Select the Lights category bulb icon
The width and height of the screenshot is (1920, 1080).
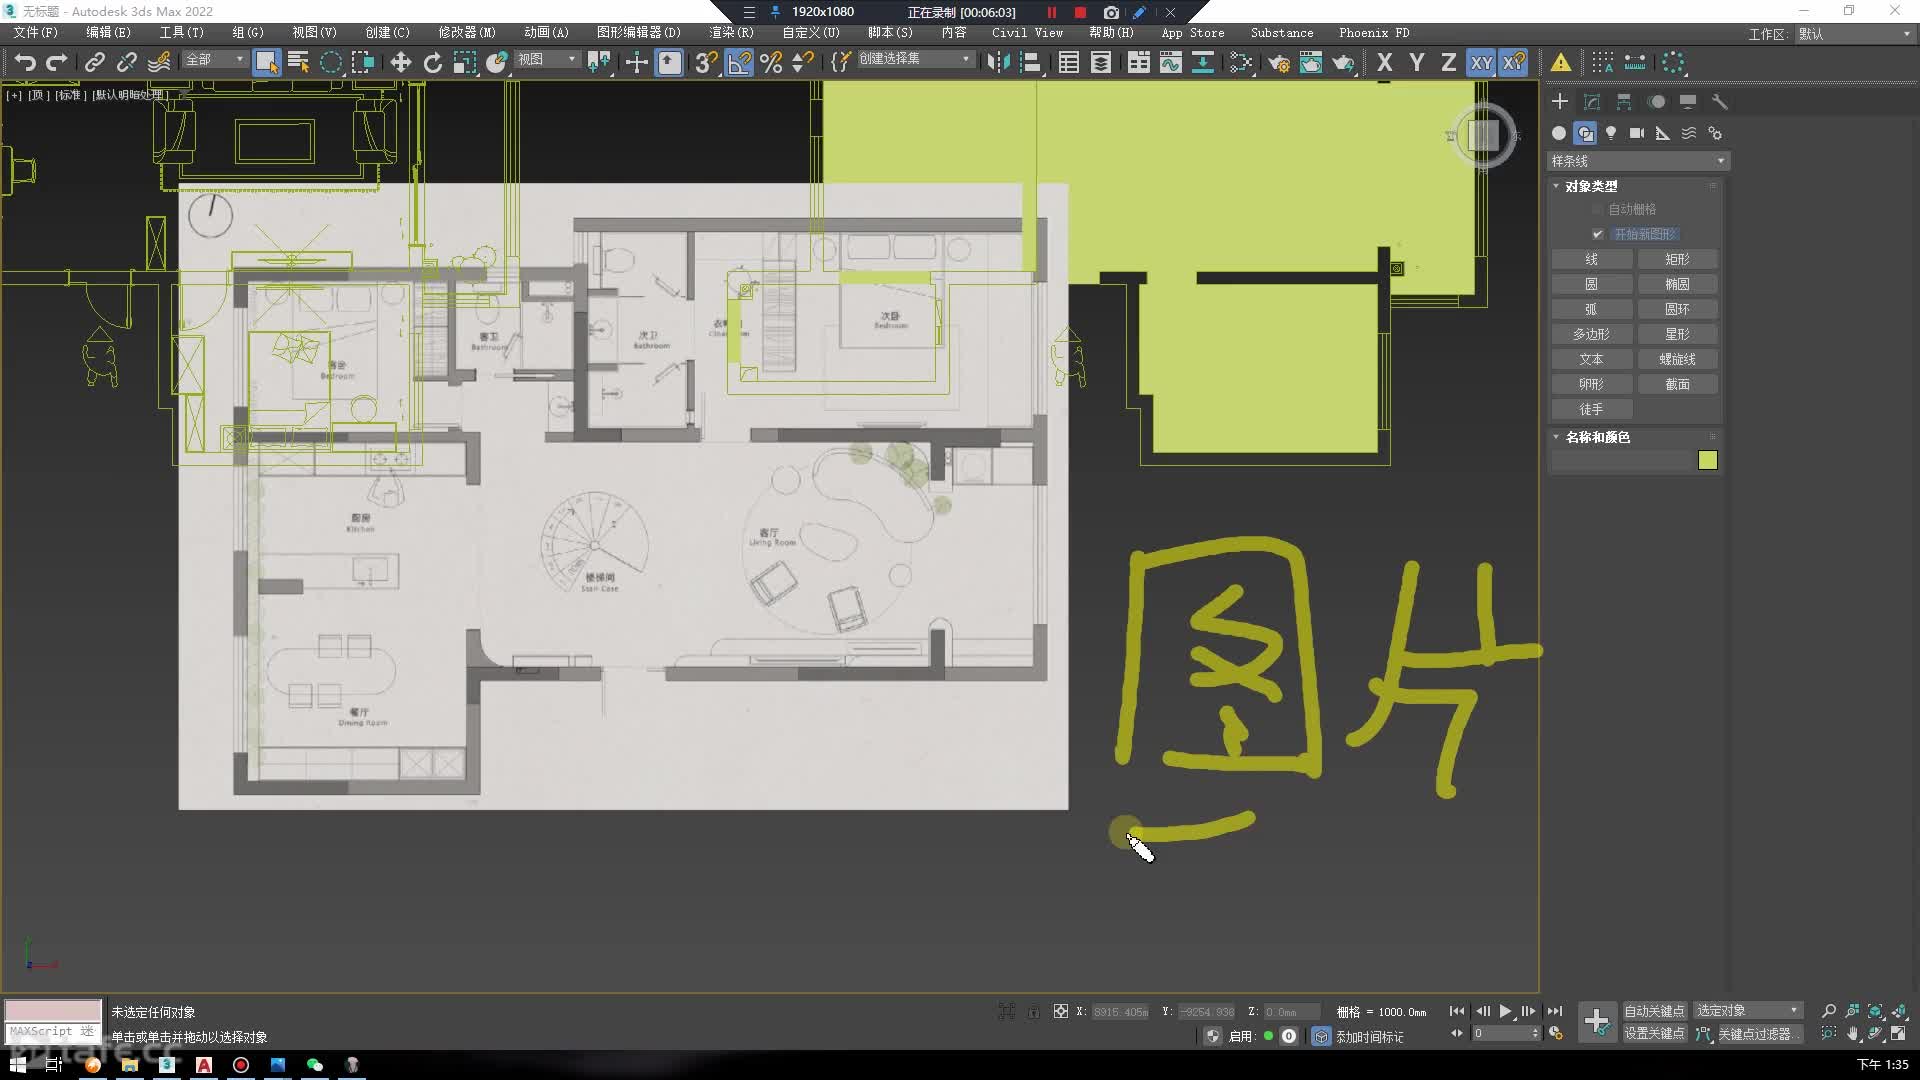pos(1611,133)
